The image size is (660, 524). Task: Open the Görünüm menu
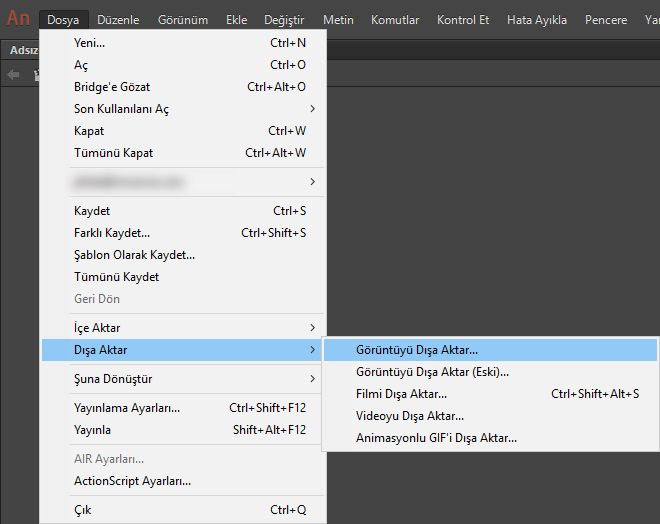(x=186, y=20)
